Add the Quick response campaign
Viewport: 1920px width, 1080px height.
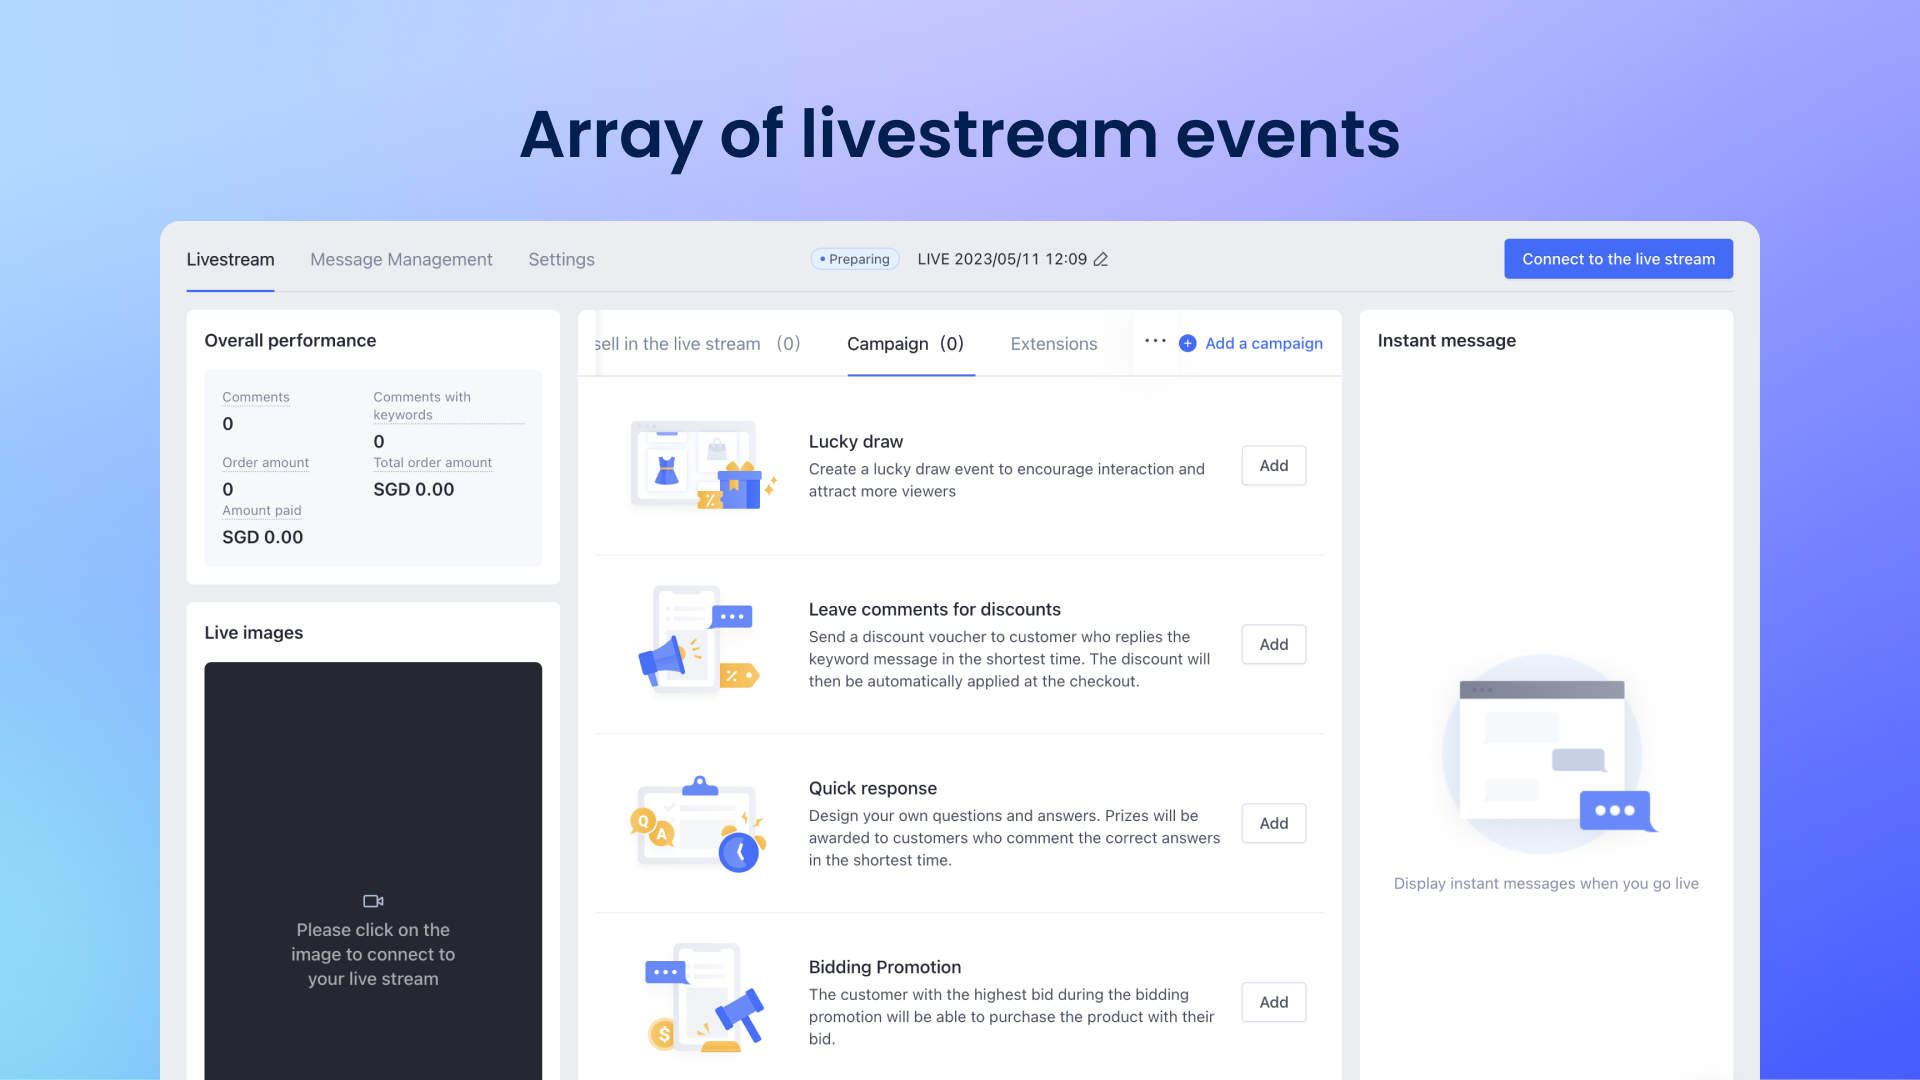1273,824
